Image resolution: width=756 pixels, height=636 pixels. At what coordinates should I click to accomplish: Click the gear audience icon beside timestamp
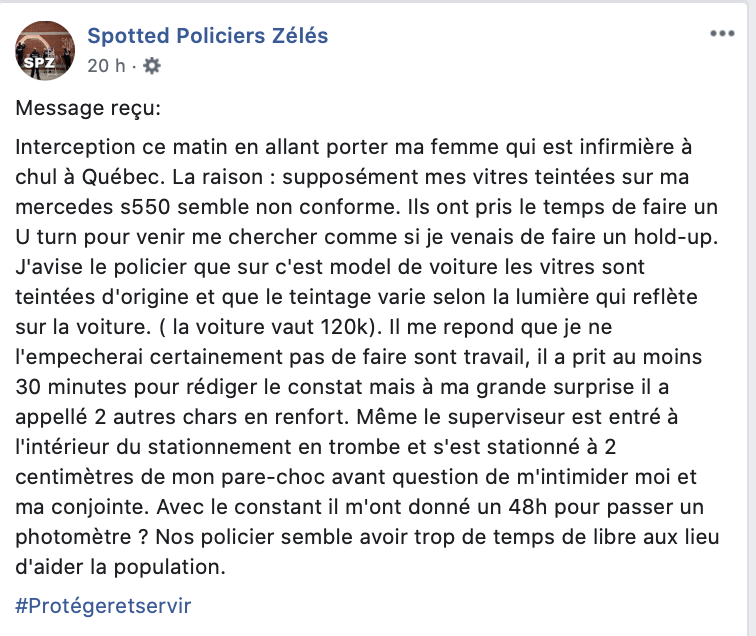[x=152, y=66]
